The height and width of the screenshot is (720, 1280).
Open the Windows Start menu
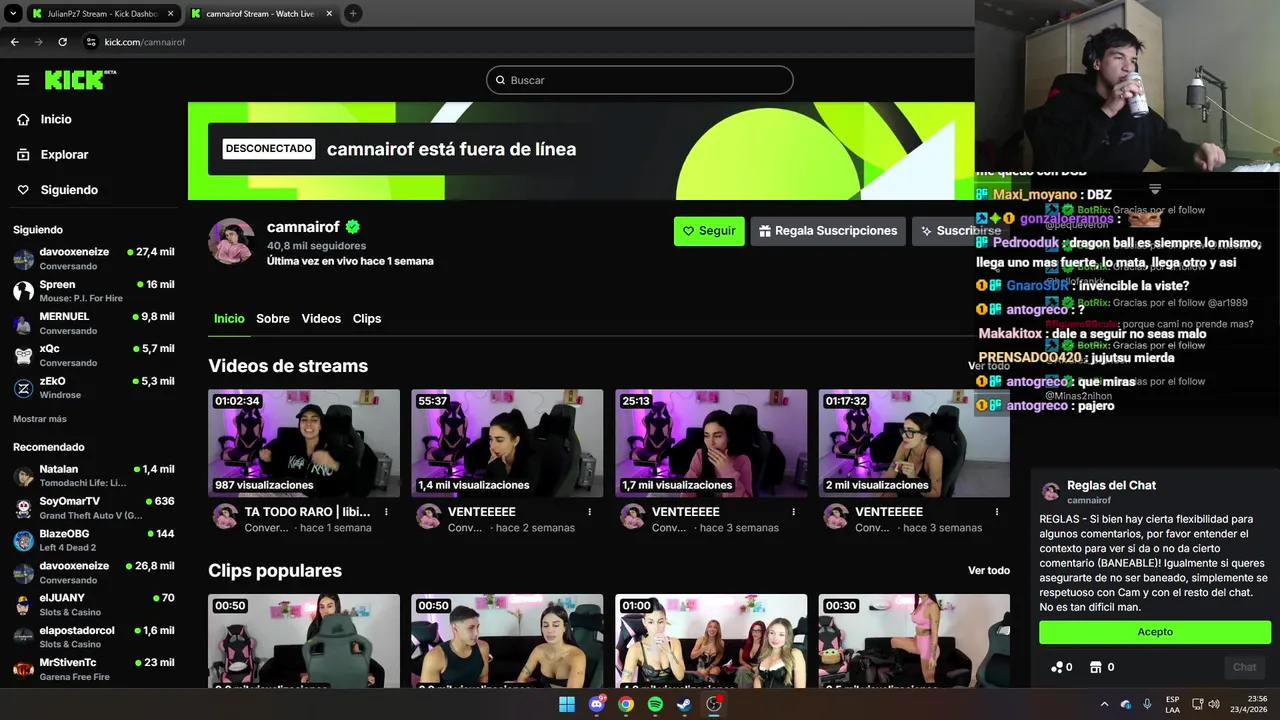point(567,704)
